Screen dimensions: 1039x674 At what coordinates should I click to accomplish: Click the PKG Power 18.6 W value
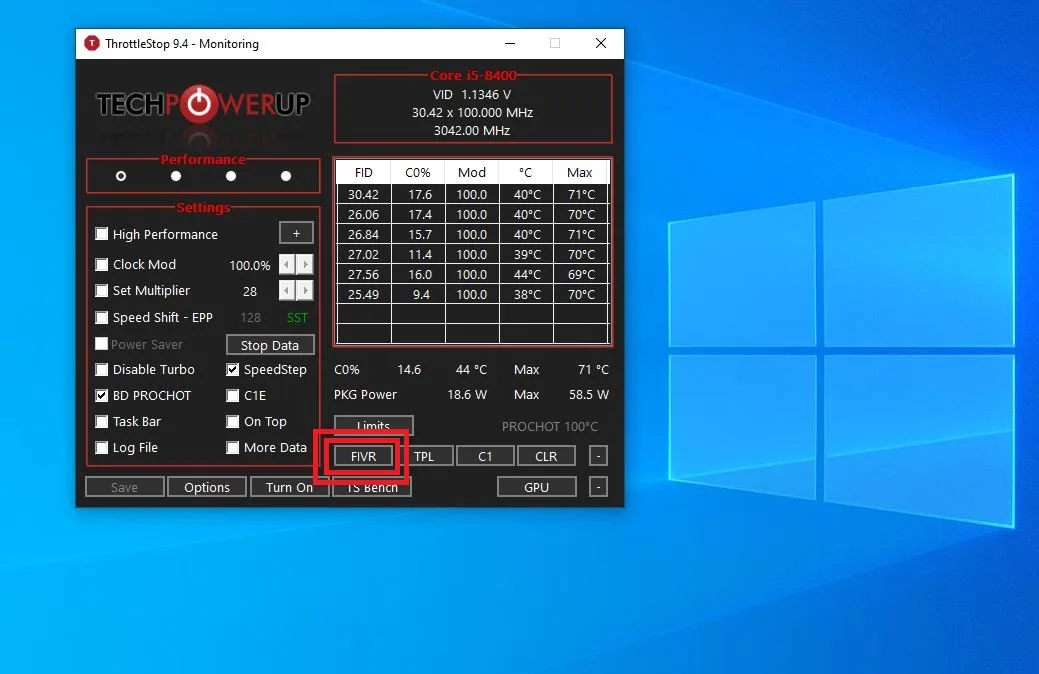[467, 394]
